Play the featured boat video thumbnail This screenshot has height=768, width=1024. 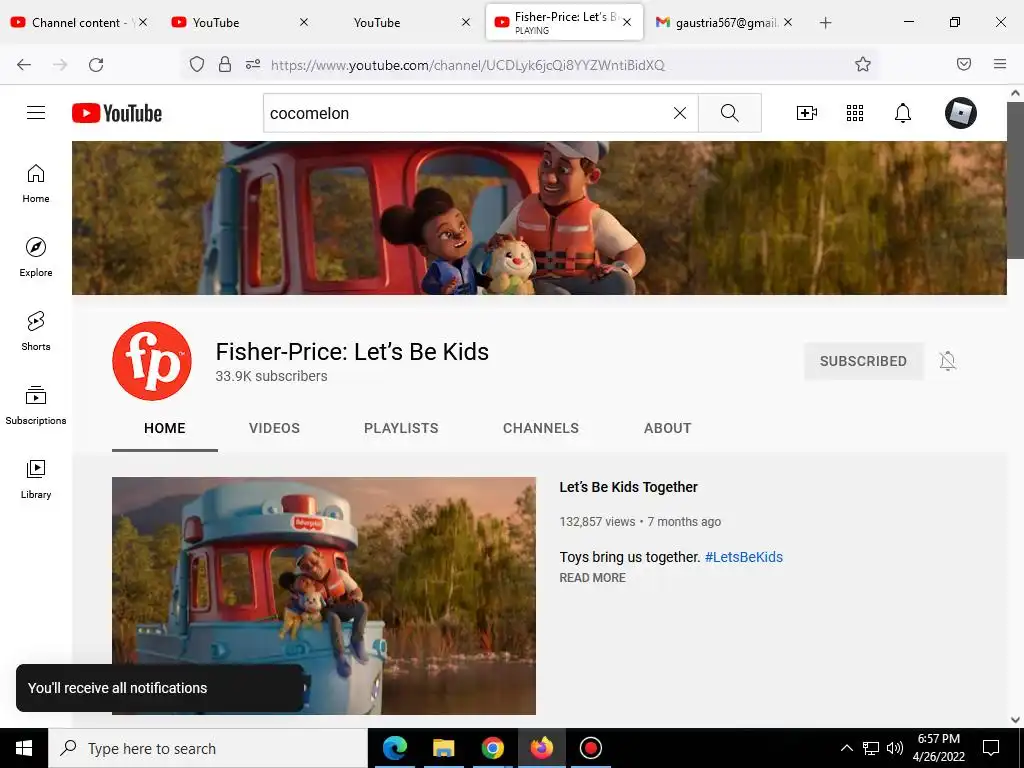pos(324,596)
